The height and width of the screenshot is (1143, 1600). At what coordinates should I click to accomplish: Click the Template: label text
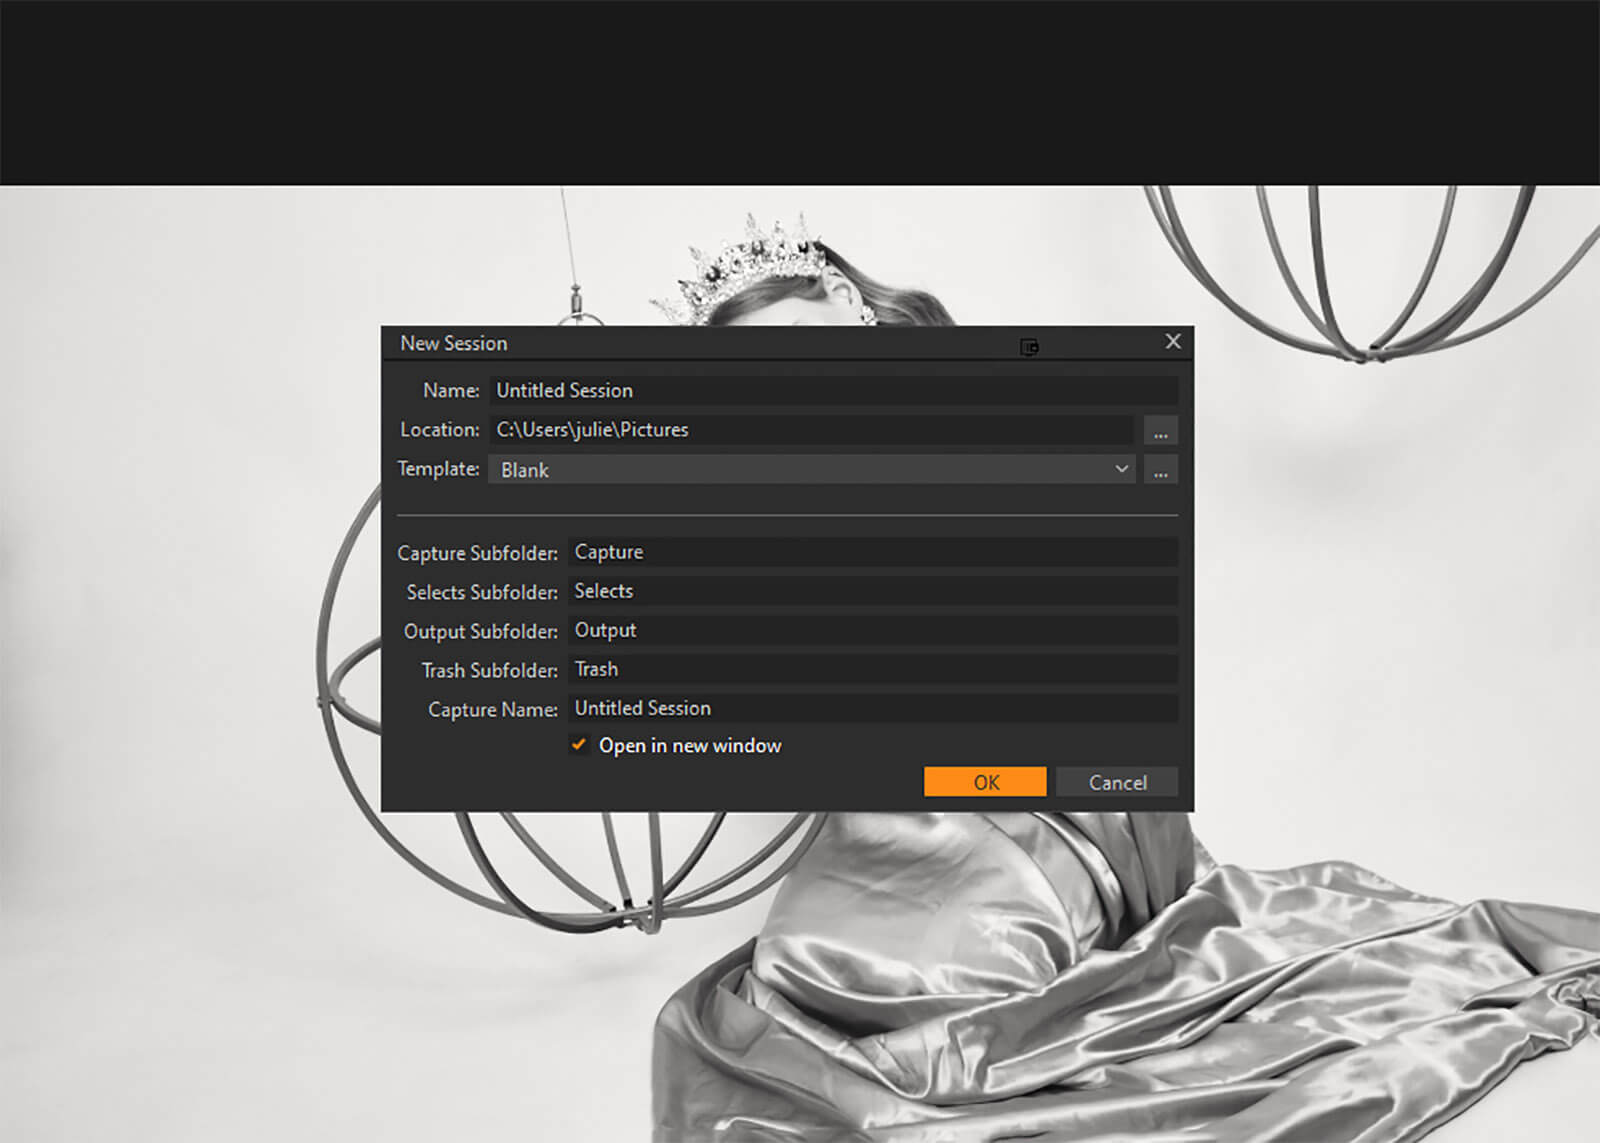(438, 469)
